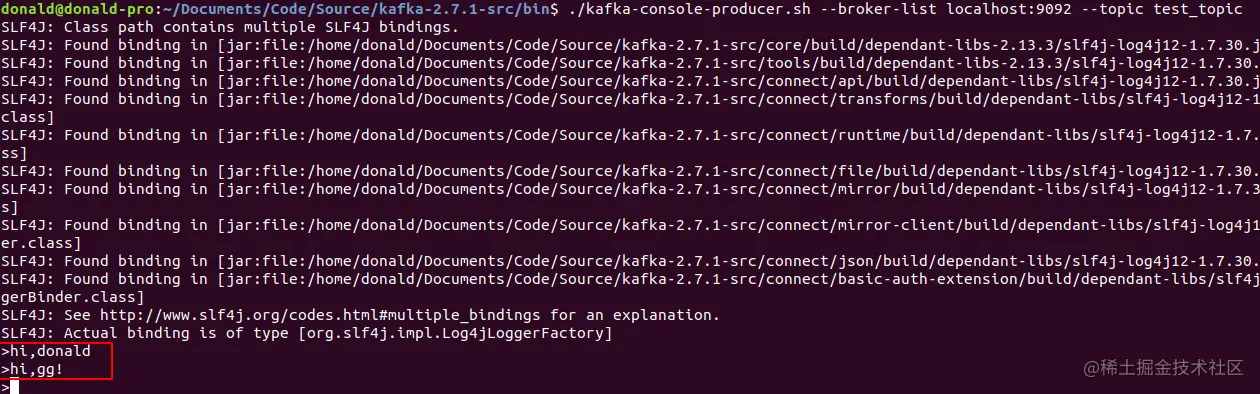This screenshot has height=394, width=1260.
Task: Place cursor at the empty prompt block
Action: click(x=14, y=387)
